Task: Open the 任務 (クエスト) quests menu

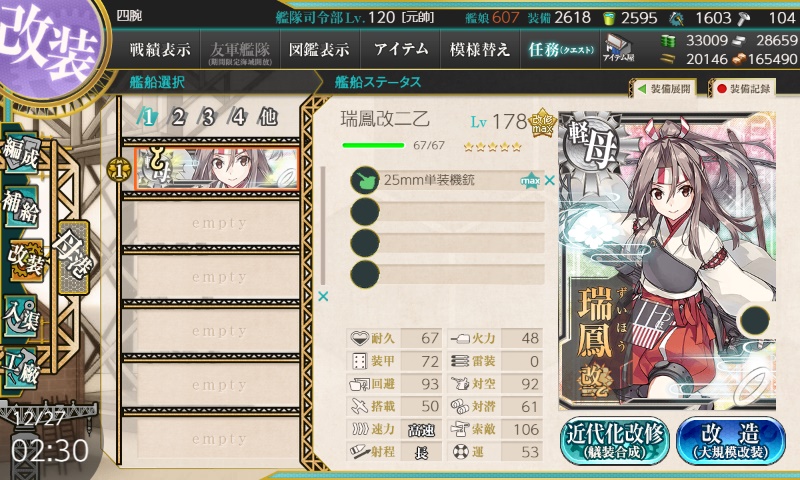Action: (x=560, y=49)
